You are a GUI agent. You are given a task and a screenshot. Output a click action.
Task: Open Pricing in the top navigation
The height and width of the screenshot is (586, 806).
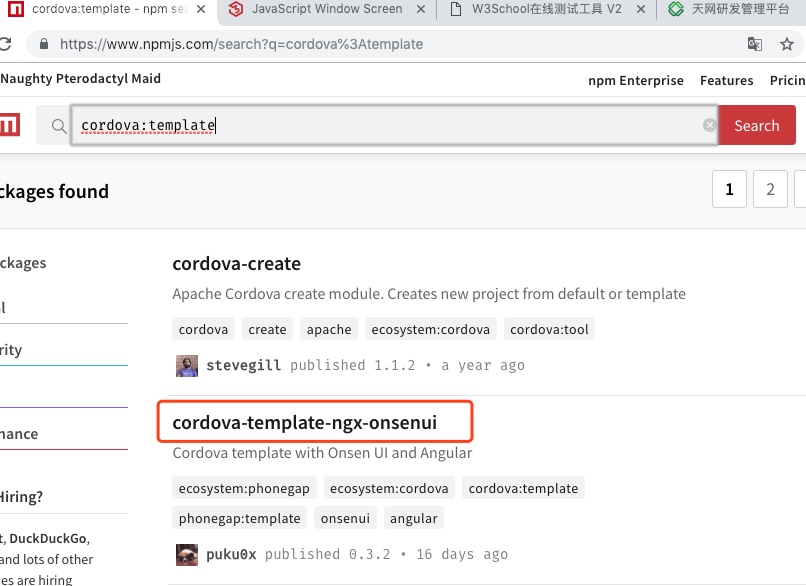tap(787, 81)
